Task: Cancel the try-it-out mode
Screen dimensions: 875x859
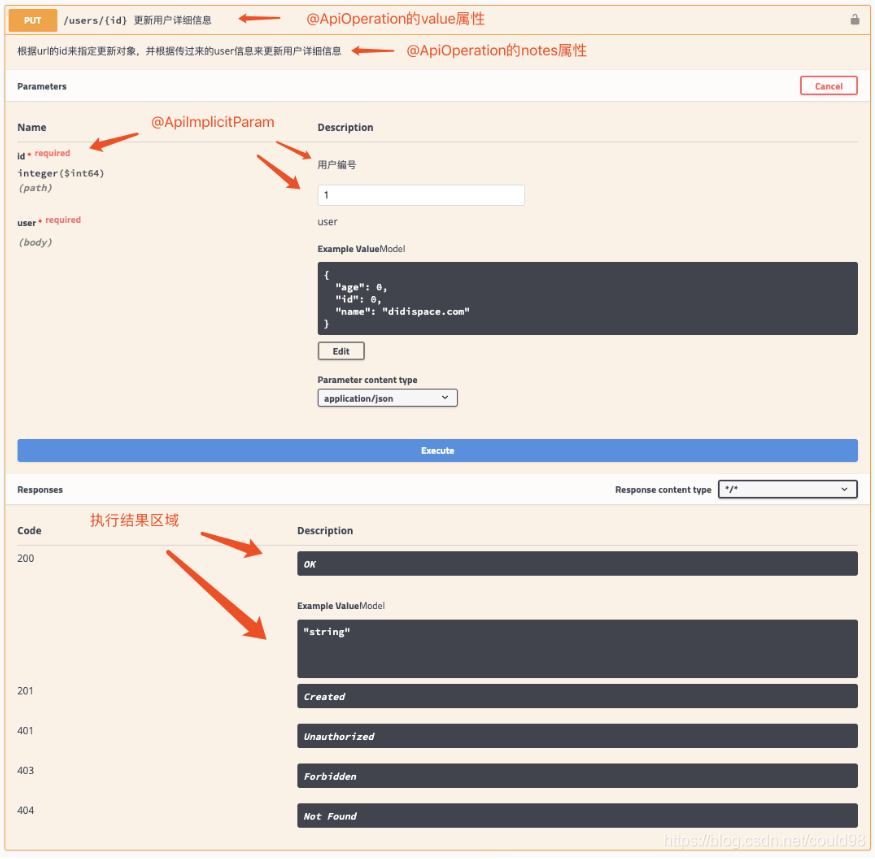Action: pos(828,86)
